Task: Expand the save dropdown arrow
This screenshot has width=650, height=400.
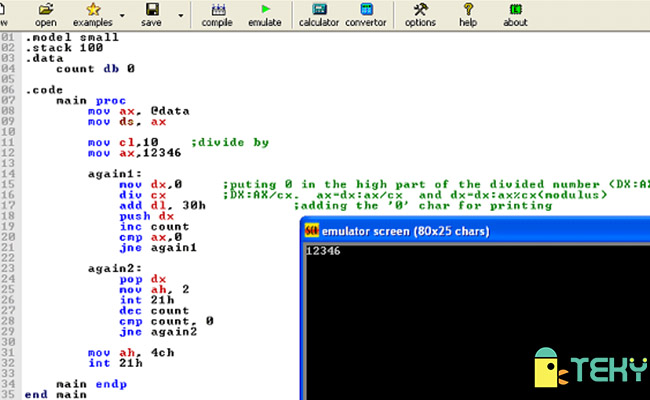Action: (x=181, y=16)
